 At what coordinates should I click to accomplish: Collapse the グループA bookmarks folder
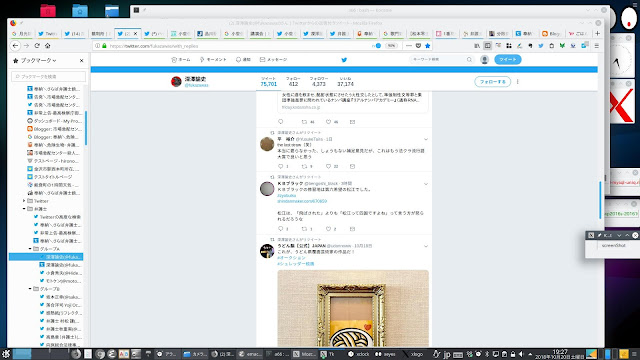[x=30, y=249]
